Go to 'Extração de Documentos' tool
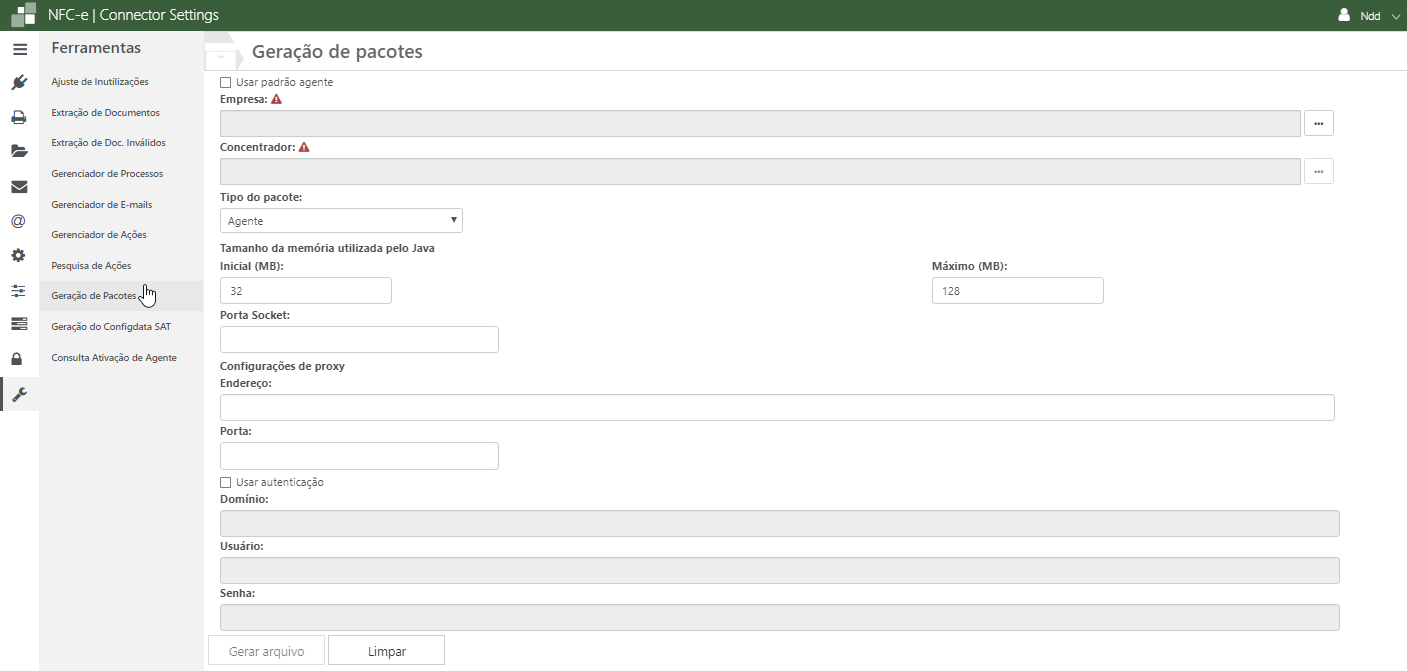The width and height of the screenshot is (1407, 671). [105, 113]
